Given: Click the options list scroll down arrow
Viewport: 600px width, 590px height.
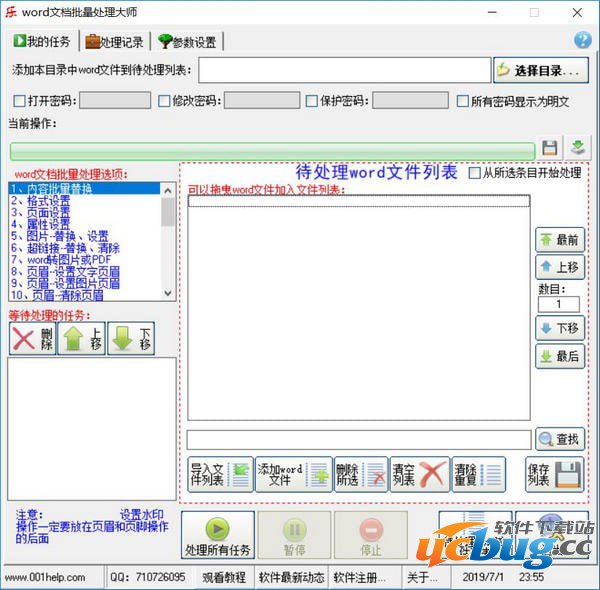Looking at the screenshot, I should pos(168,293).
